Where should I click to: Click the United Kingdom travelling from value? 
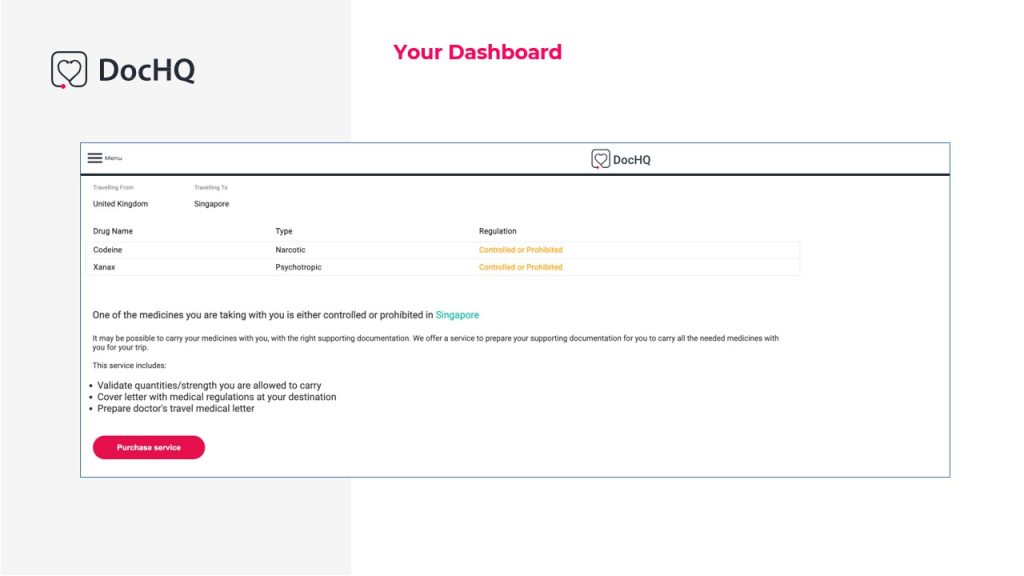click(x=120, y=204)
